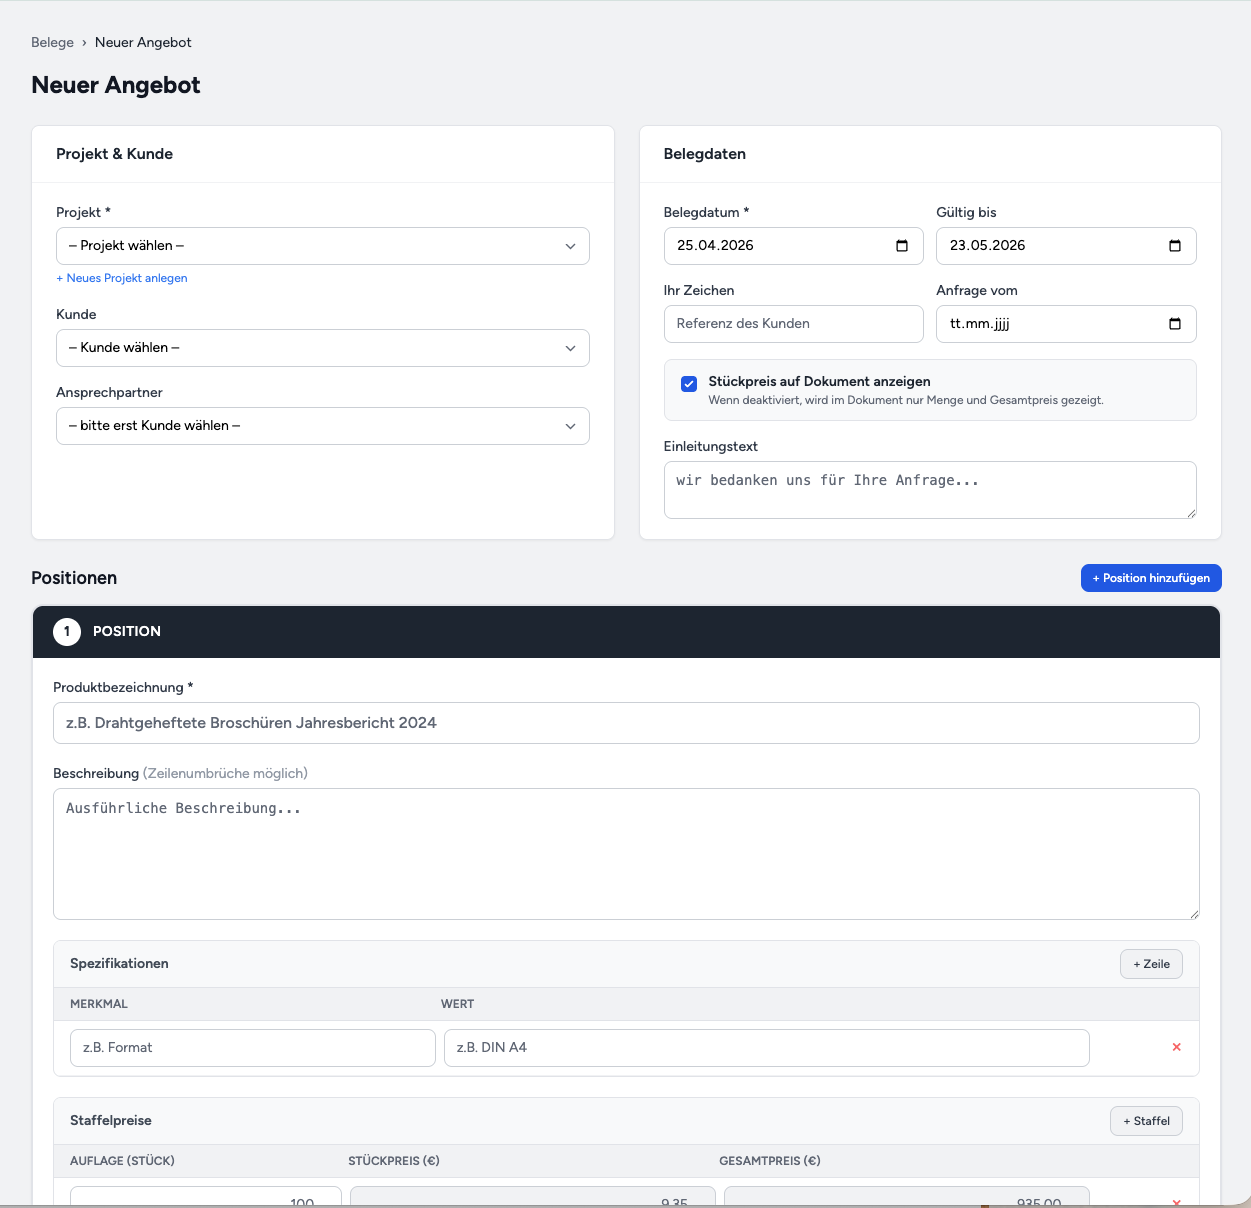The image size is (1251, 1208).
Task: Focus the Produktbezeichnung input field
Action: [x=626, y=723]
